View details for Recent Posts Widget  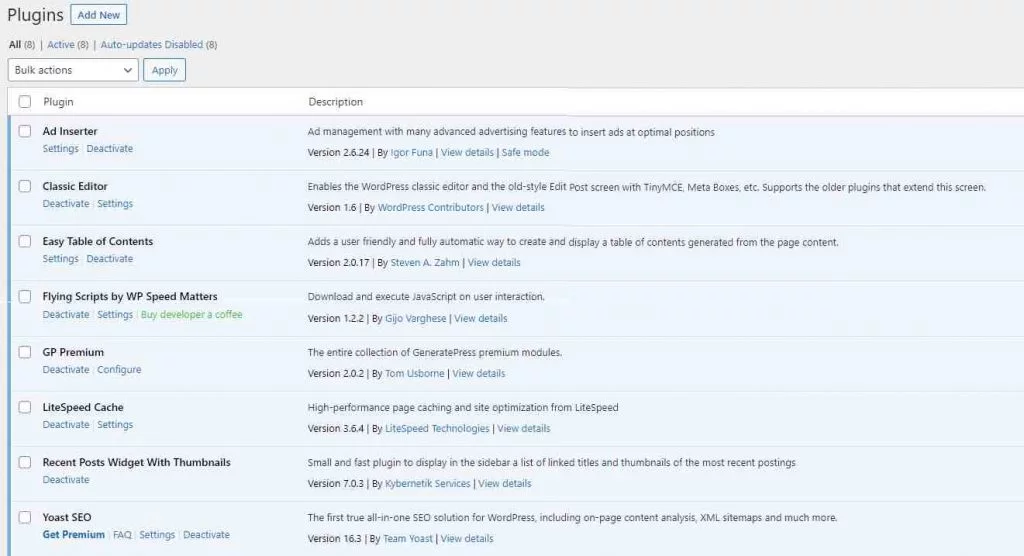pyautogui.click(x=505, y=483)
